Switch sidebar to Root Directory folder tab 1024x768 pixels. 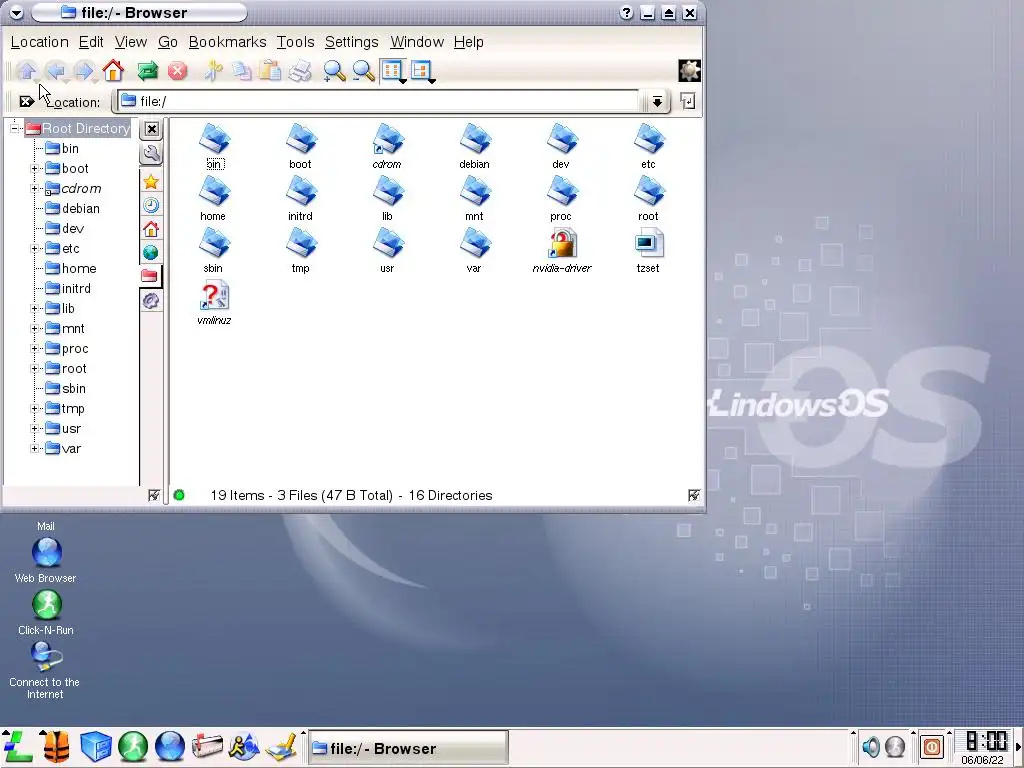(x=150, y=276)
